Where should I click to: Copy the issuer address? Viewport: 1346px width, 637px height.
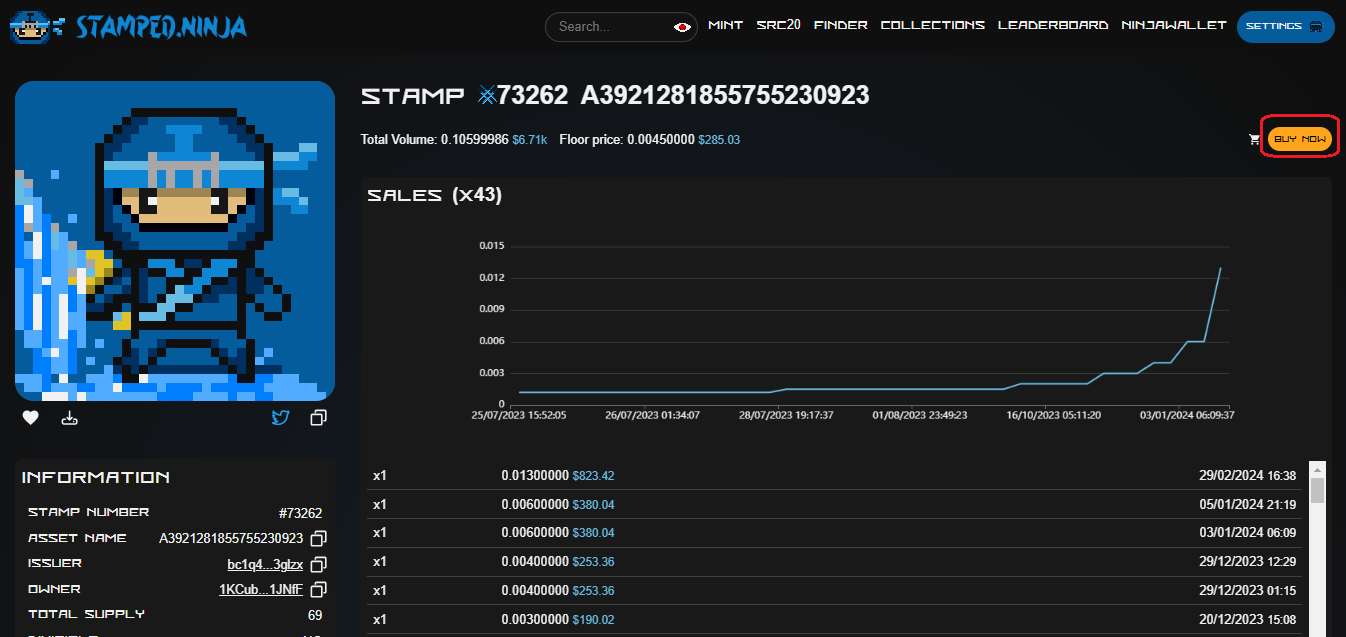(x=319, y=564)
